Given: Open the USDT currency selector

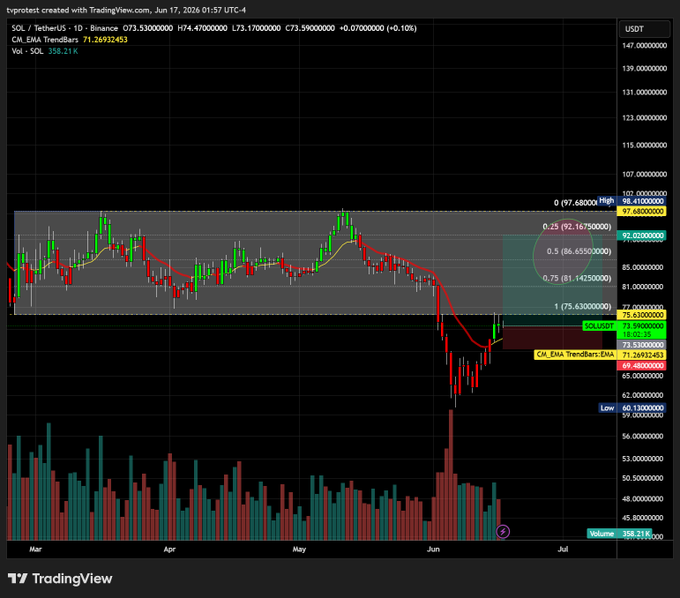Looking at the screenshot, I should 644,29.
